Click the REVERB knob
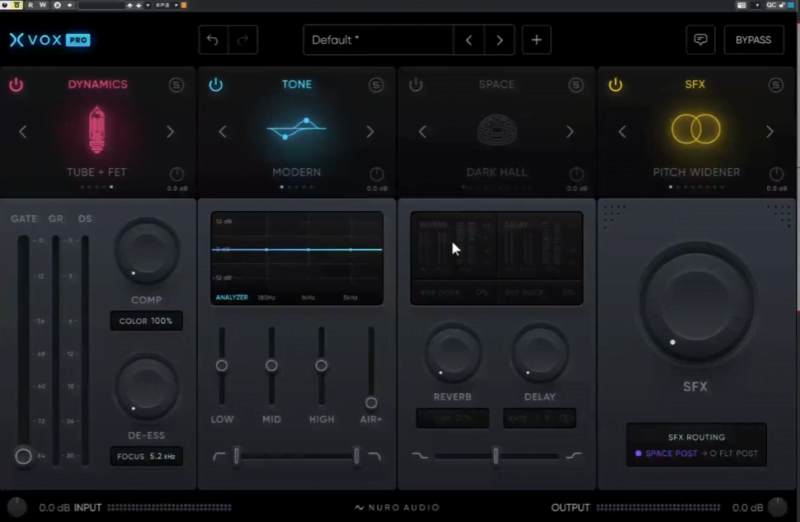800x522 pixels. click(453, 353)
